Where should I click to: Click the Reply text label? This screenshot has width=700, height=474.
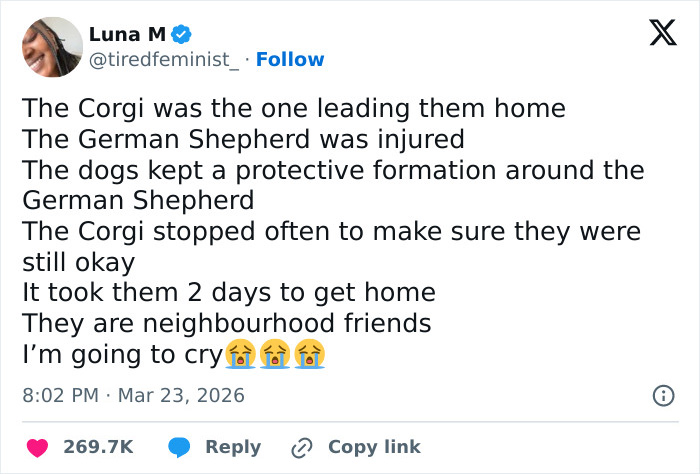(x=233, y=447)
